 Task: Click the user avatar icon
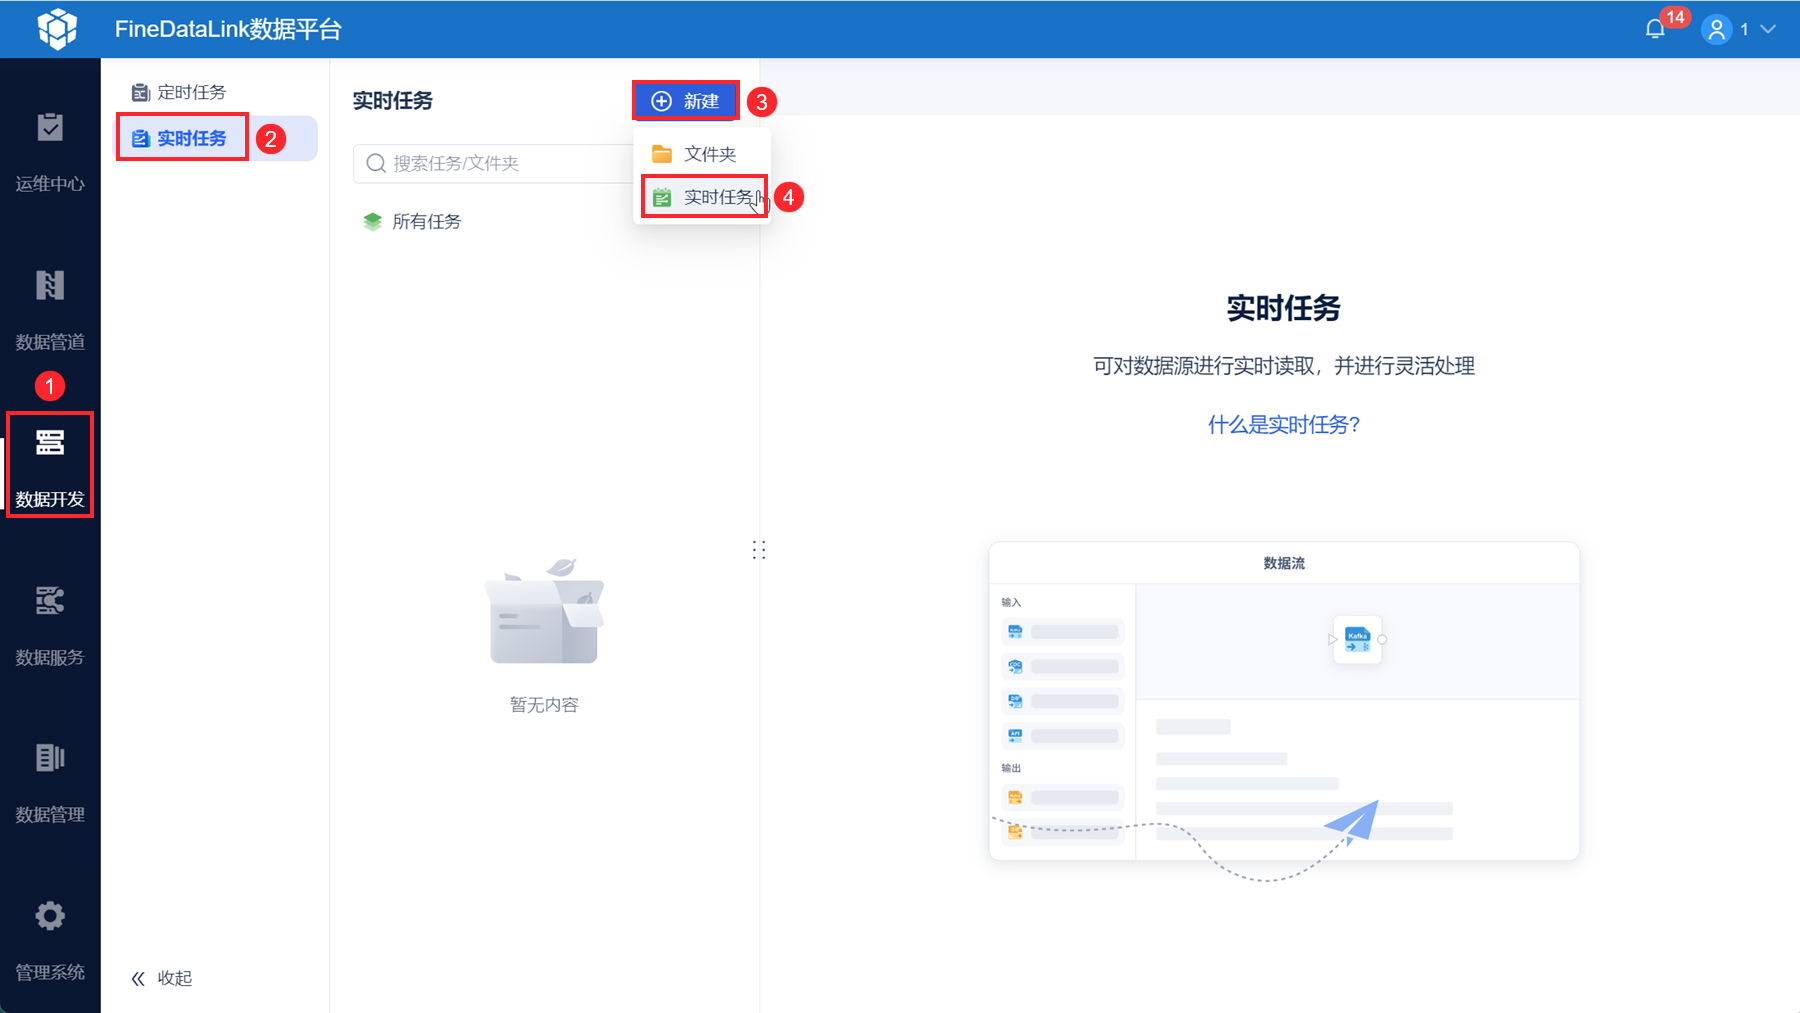[x=1716, y=30]
